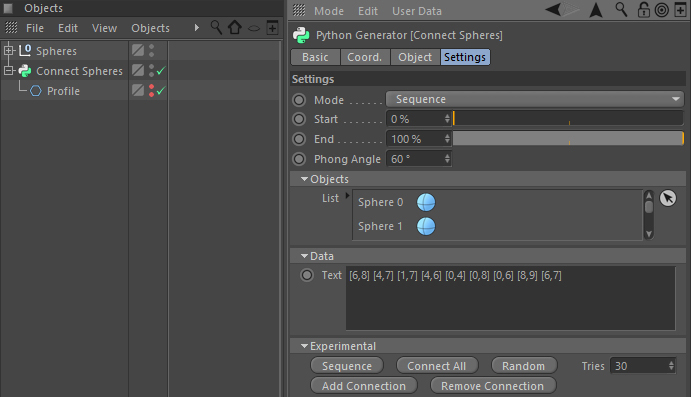Click the Objects manager grip handle icon

[11, 28]
